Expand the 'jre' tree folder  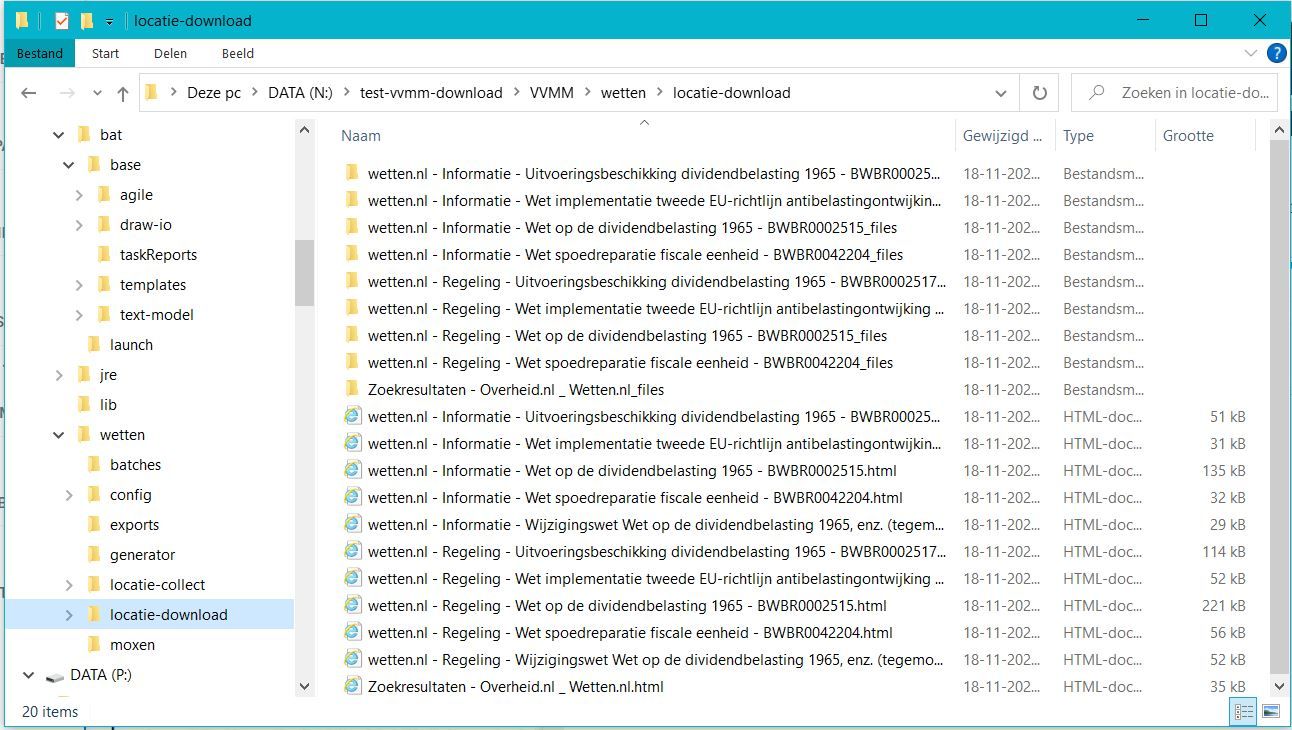point(59,375)
